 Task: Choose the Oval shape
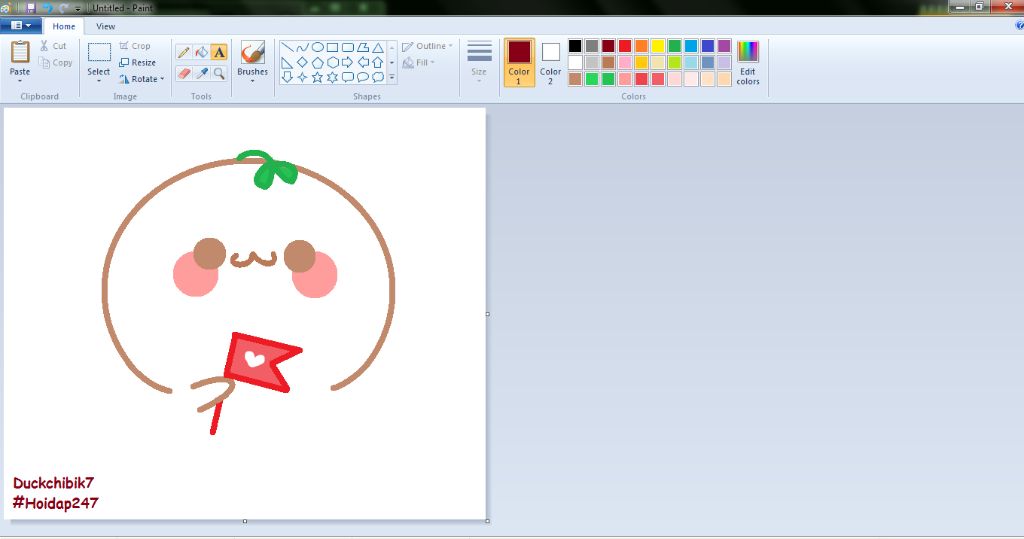coord(317,48)
